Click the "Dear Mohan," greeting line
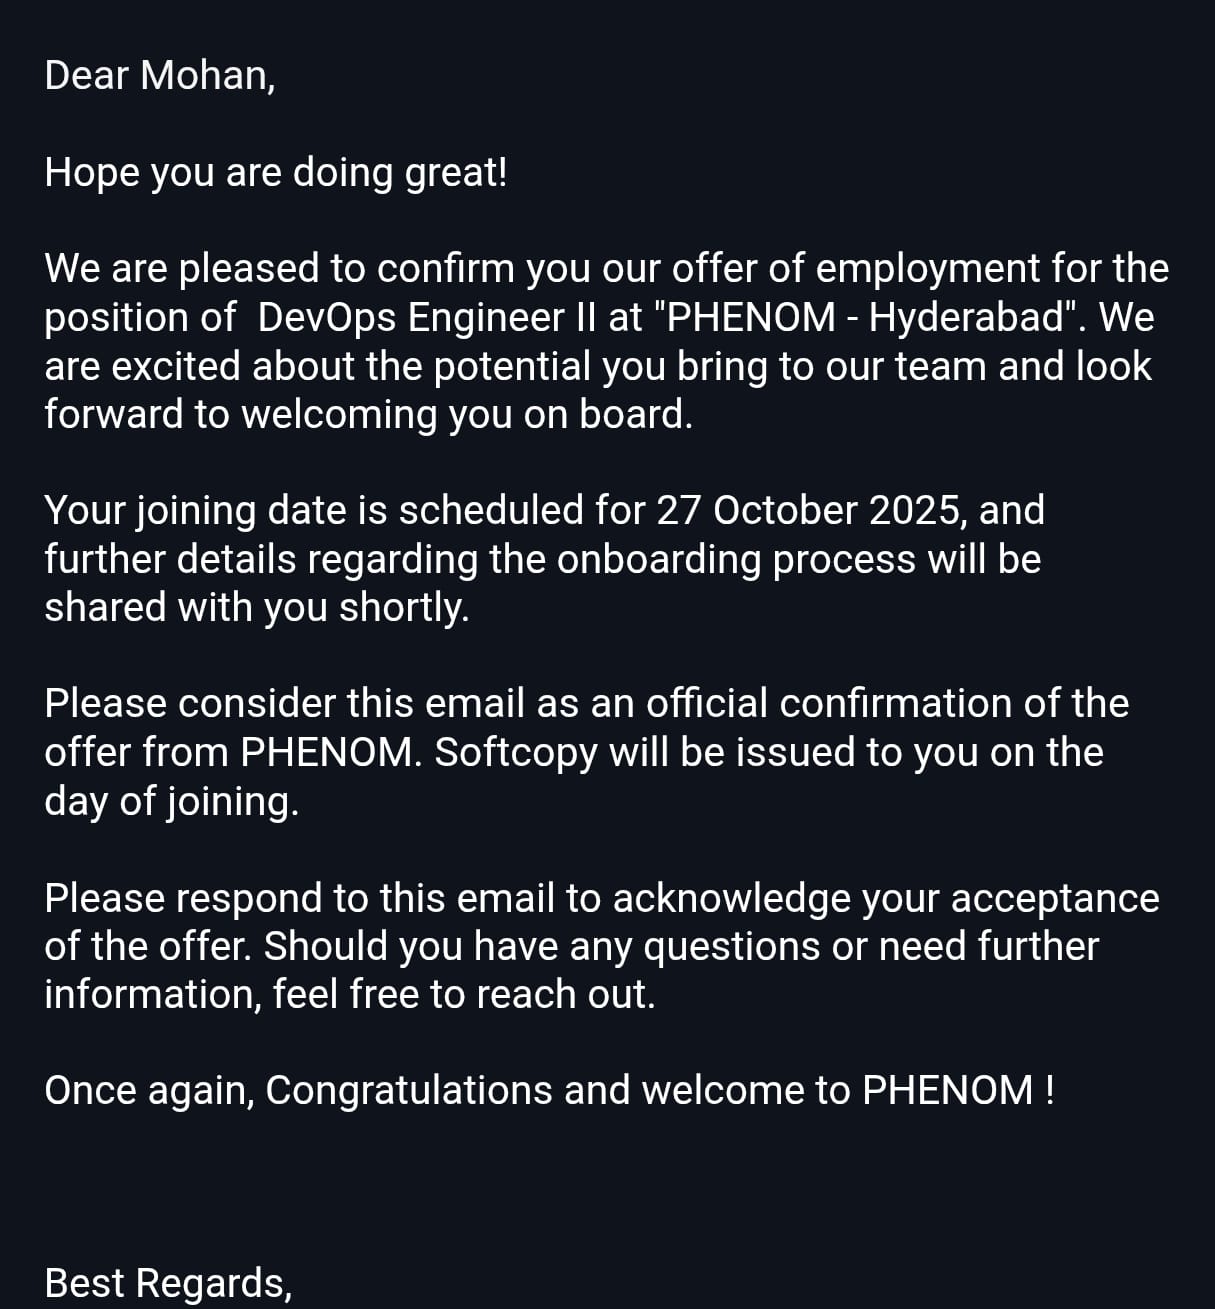 click(x=160, y=76)
